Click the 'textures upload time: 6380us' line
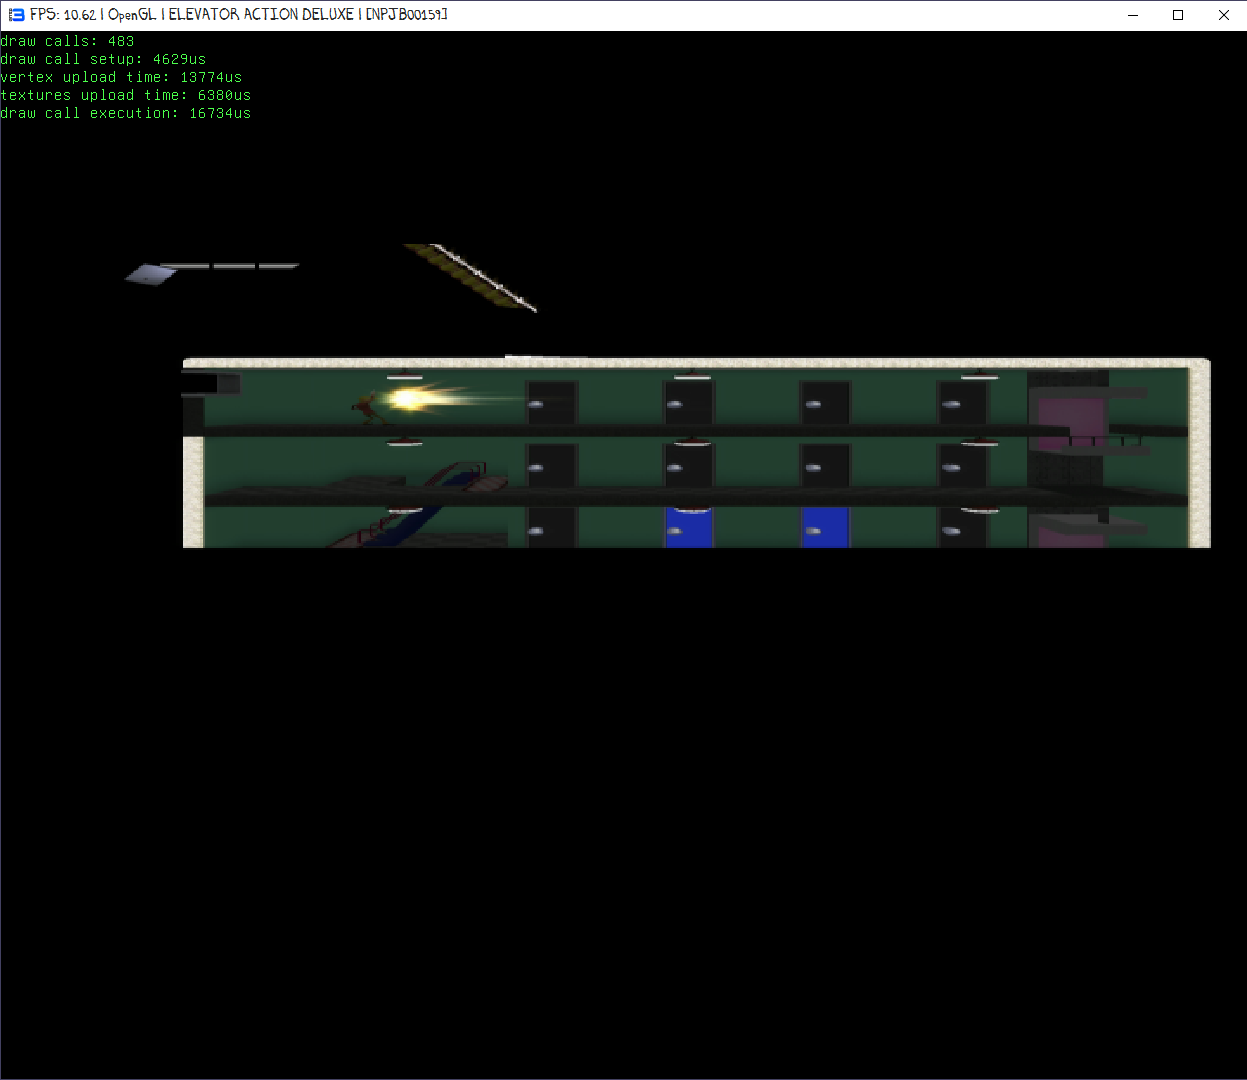 126,95
